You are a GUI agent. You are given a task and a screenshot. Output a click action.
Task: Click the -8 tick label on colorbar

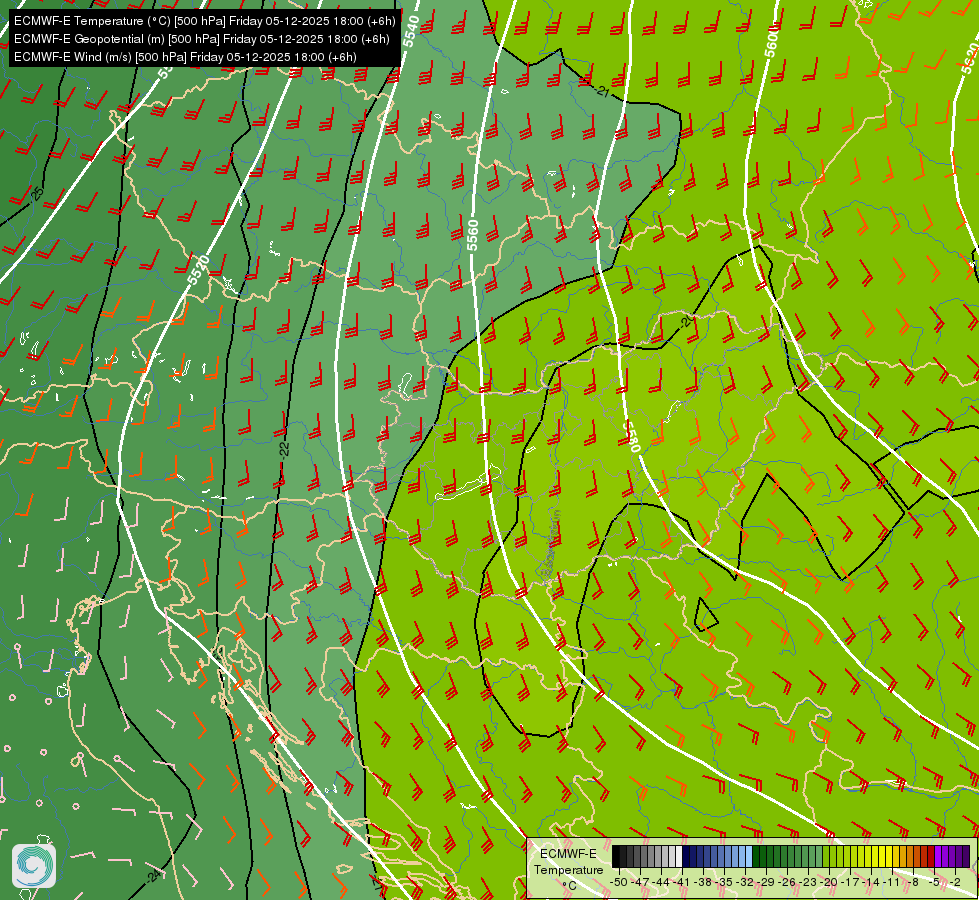pos(914,882)
